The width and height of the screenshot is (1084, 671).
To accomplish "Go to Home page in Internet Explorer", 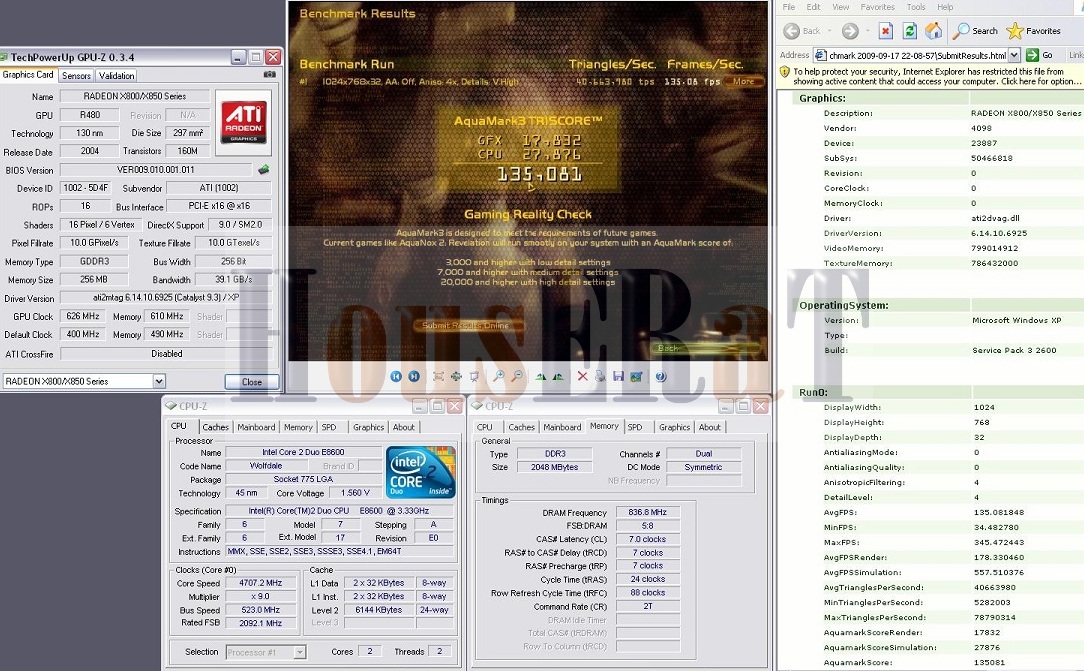I will click(x=933, y=30).
